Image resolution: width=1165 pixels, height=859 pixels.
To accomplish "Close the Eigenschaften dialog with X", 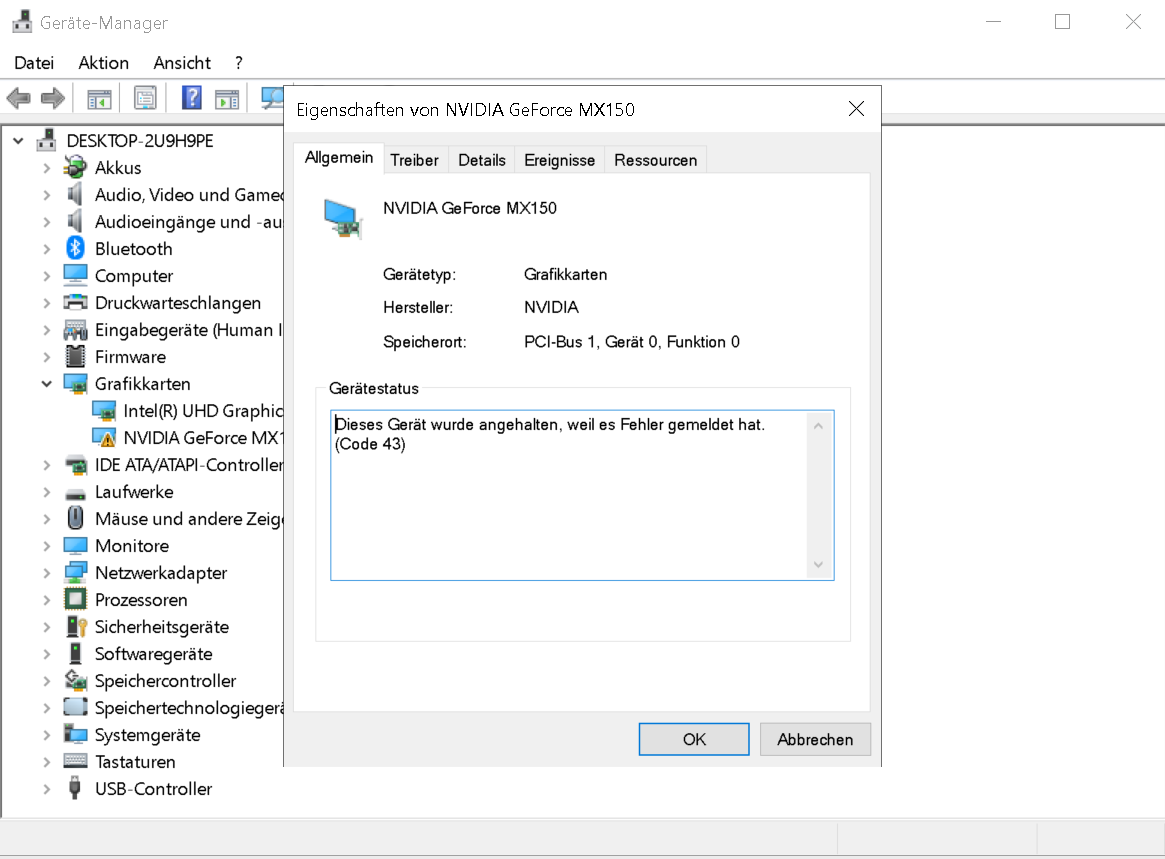I will [856, 109].
